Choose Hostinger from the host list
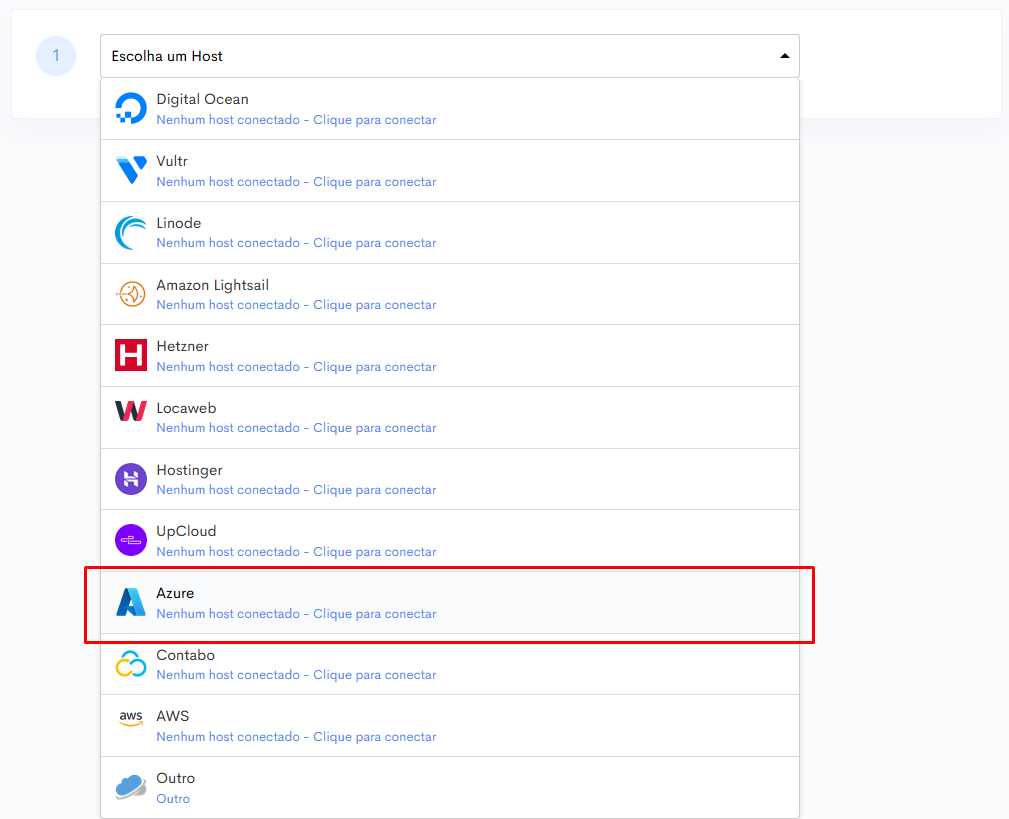The image size is (1009, 819). click(450, 479)
